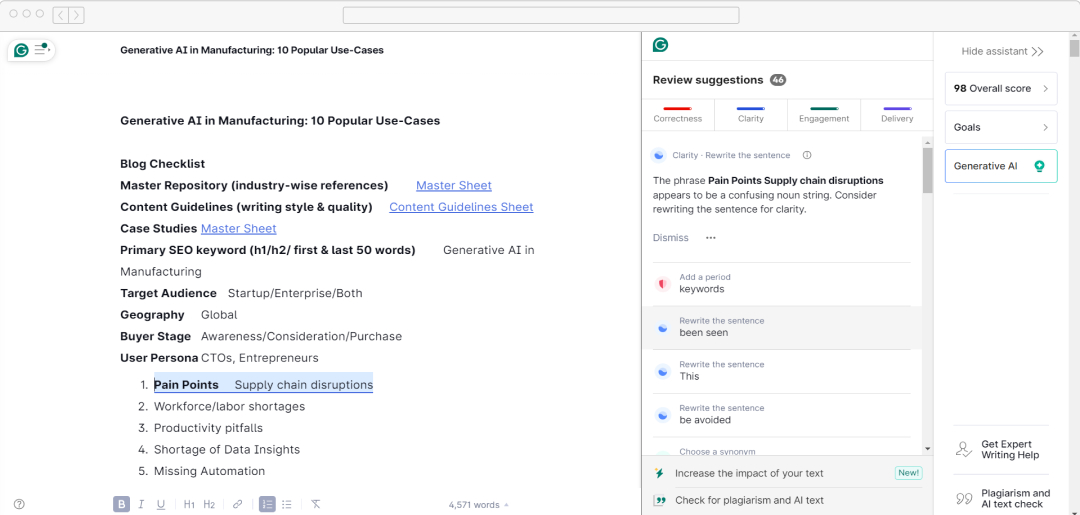Click highlighted Pain Points Supply chain disruptions
The height and width of the screenshot is (515, 1080).
pos(263,385)
